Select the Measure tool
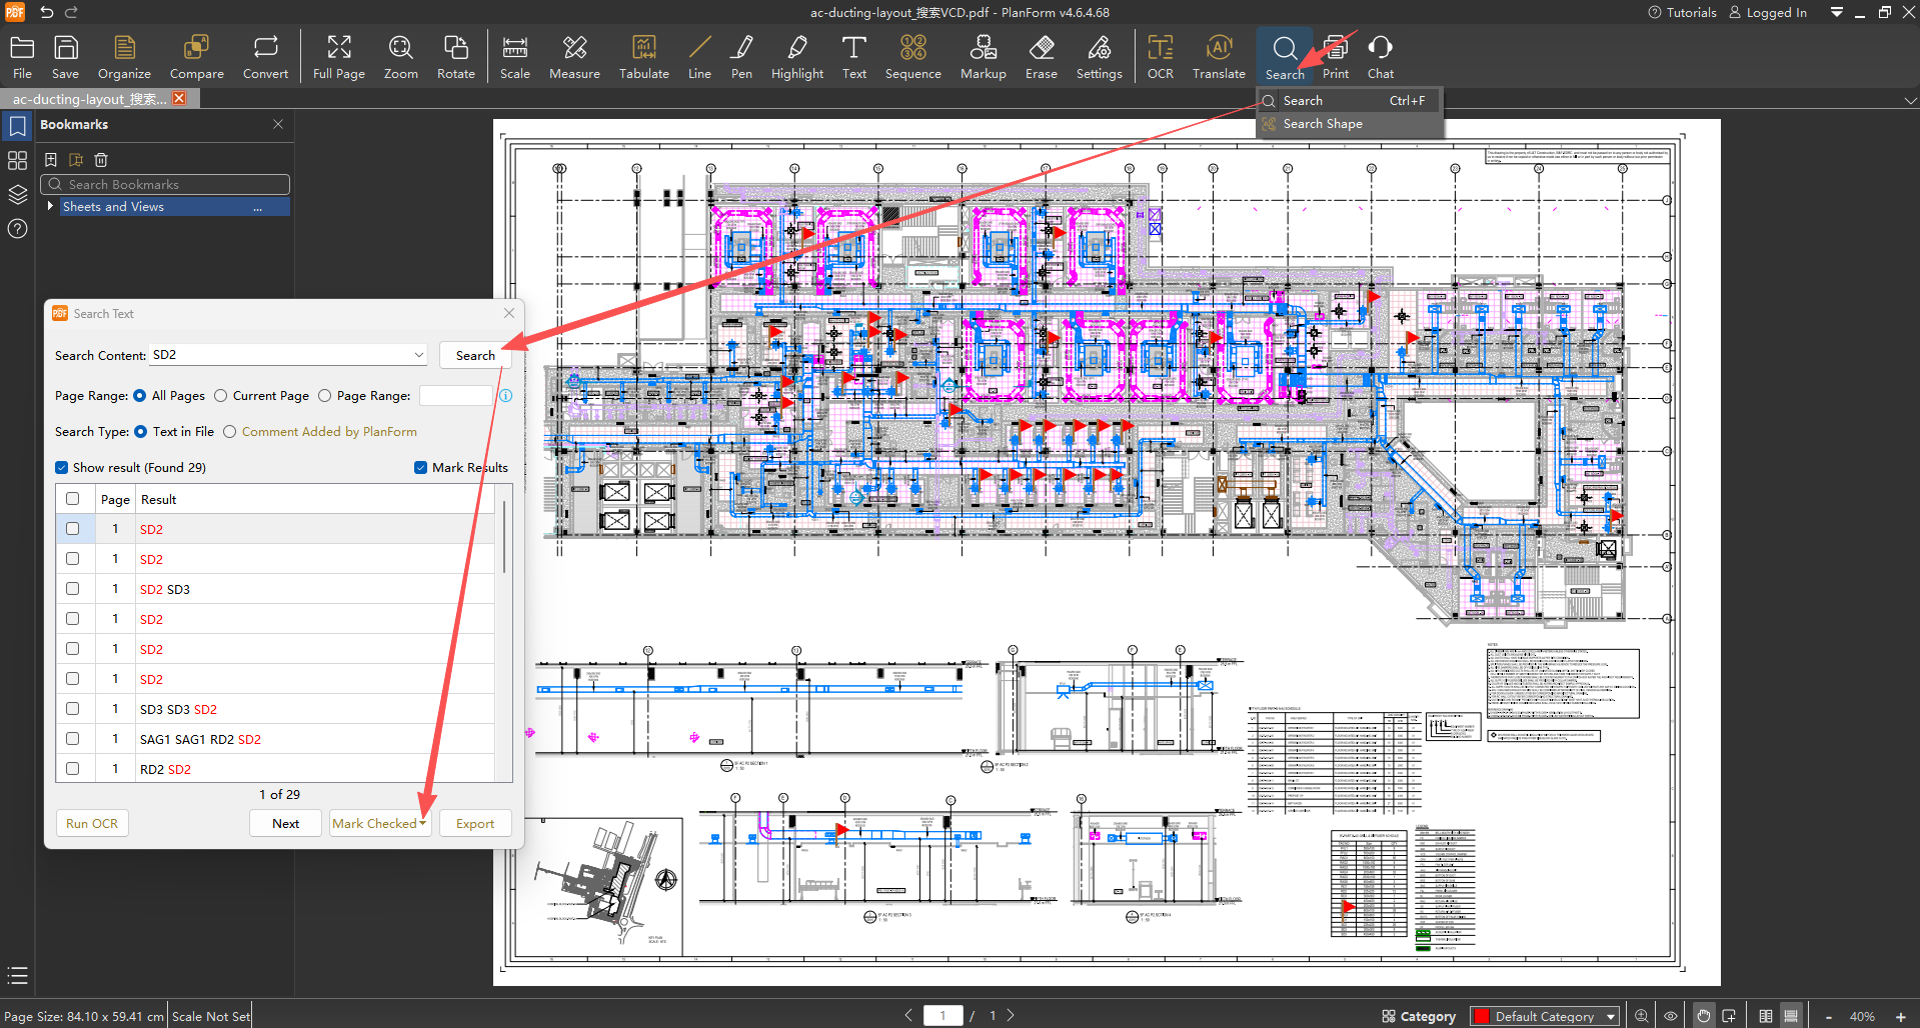1920x1028 pixels. pyautogui.click(x=574, y=57)
